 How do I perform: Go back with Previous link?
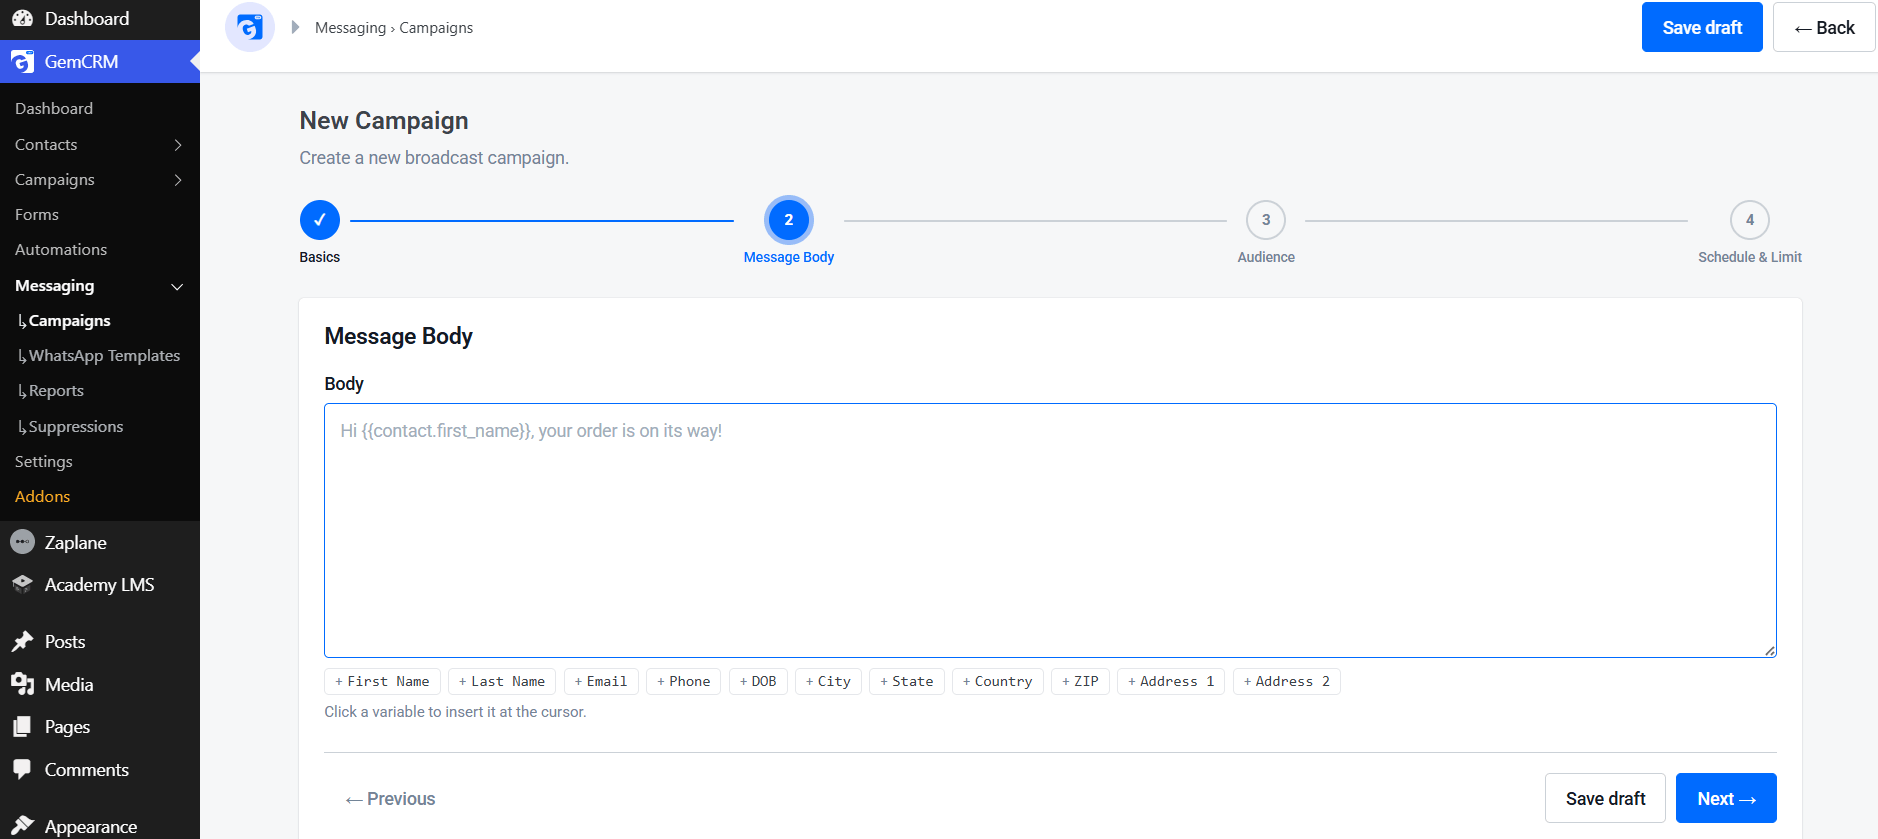390,799
